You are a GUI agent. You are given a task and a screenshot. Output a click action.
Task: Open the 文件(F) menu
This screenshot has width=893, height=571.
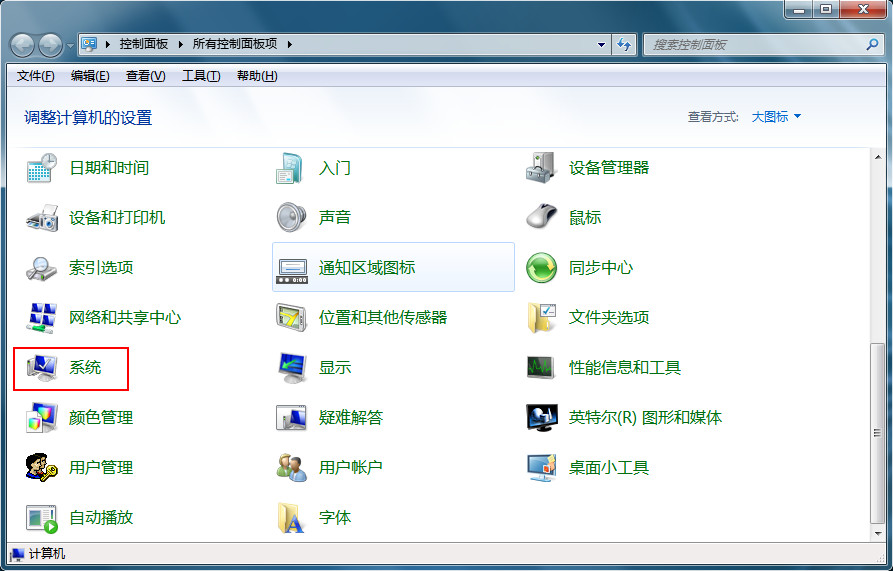35,76
